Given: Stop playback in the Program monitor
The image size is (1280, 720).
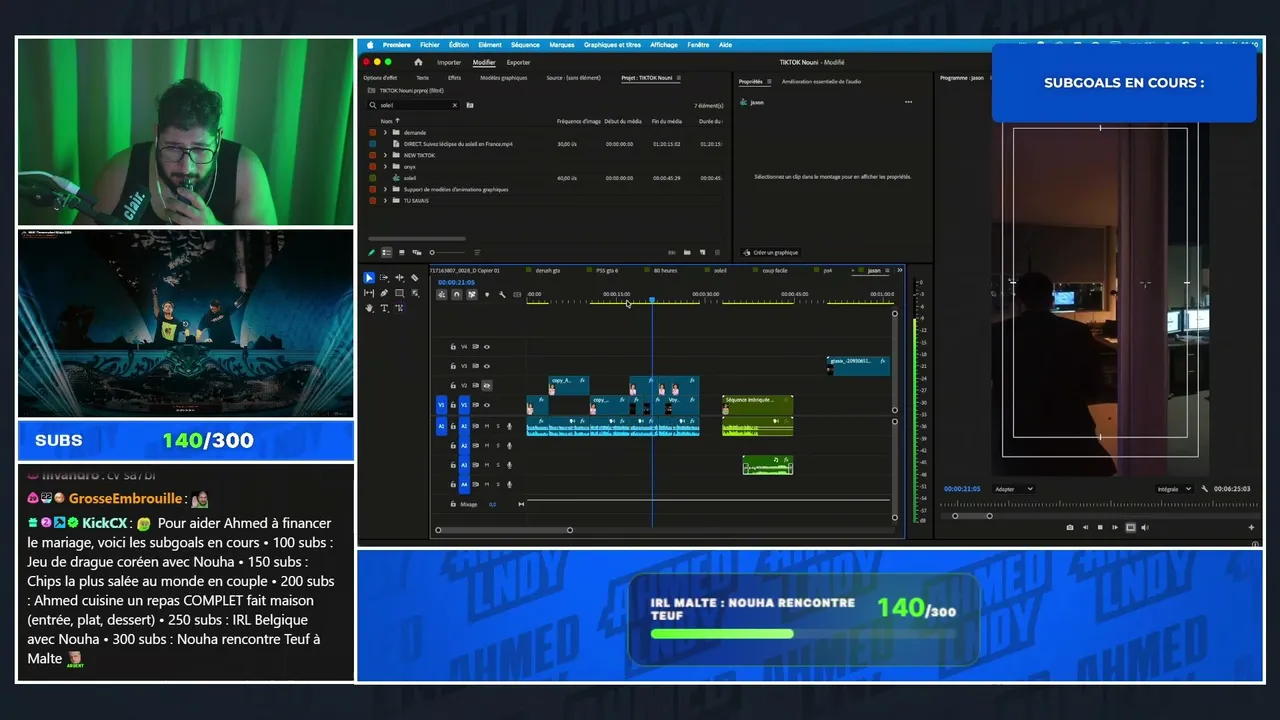Looking at the screenshot, I should pyautogui.click(x=1100, y=527).
